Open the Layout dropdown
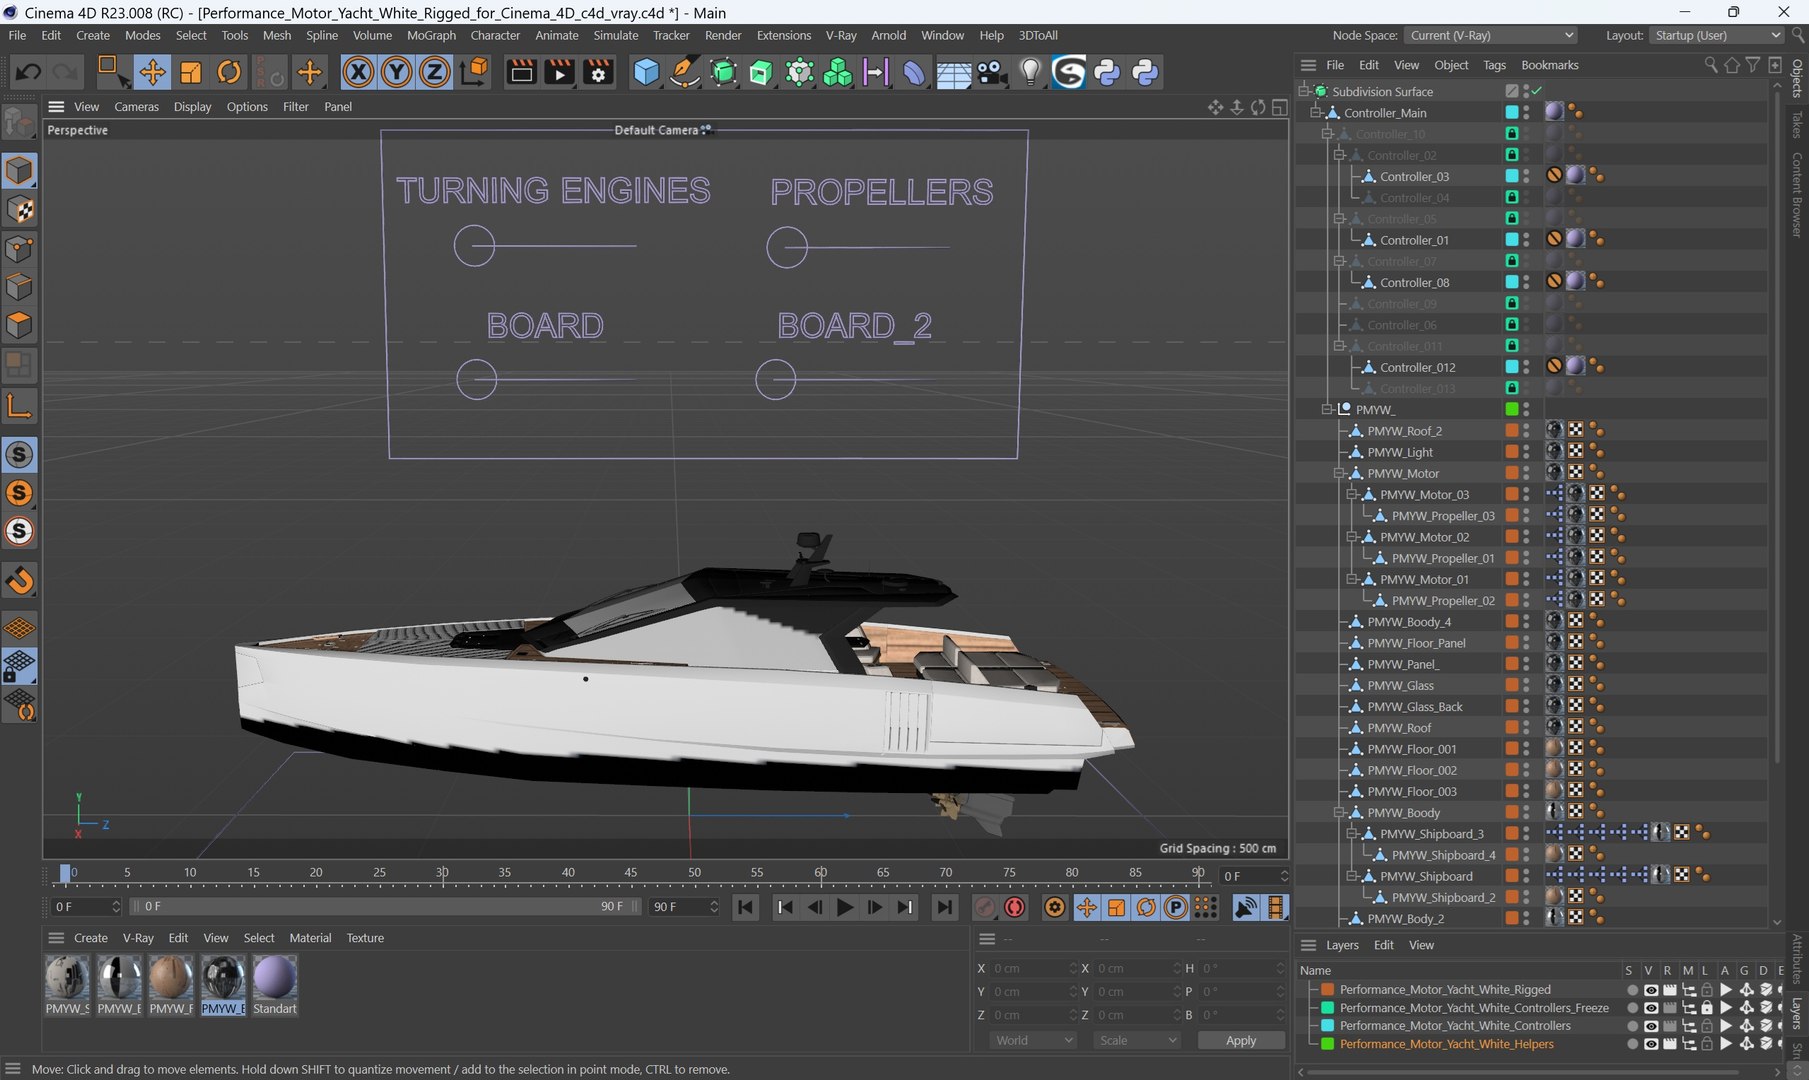This screenshot has height=1080, width=1809. pos(1717,35)
